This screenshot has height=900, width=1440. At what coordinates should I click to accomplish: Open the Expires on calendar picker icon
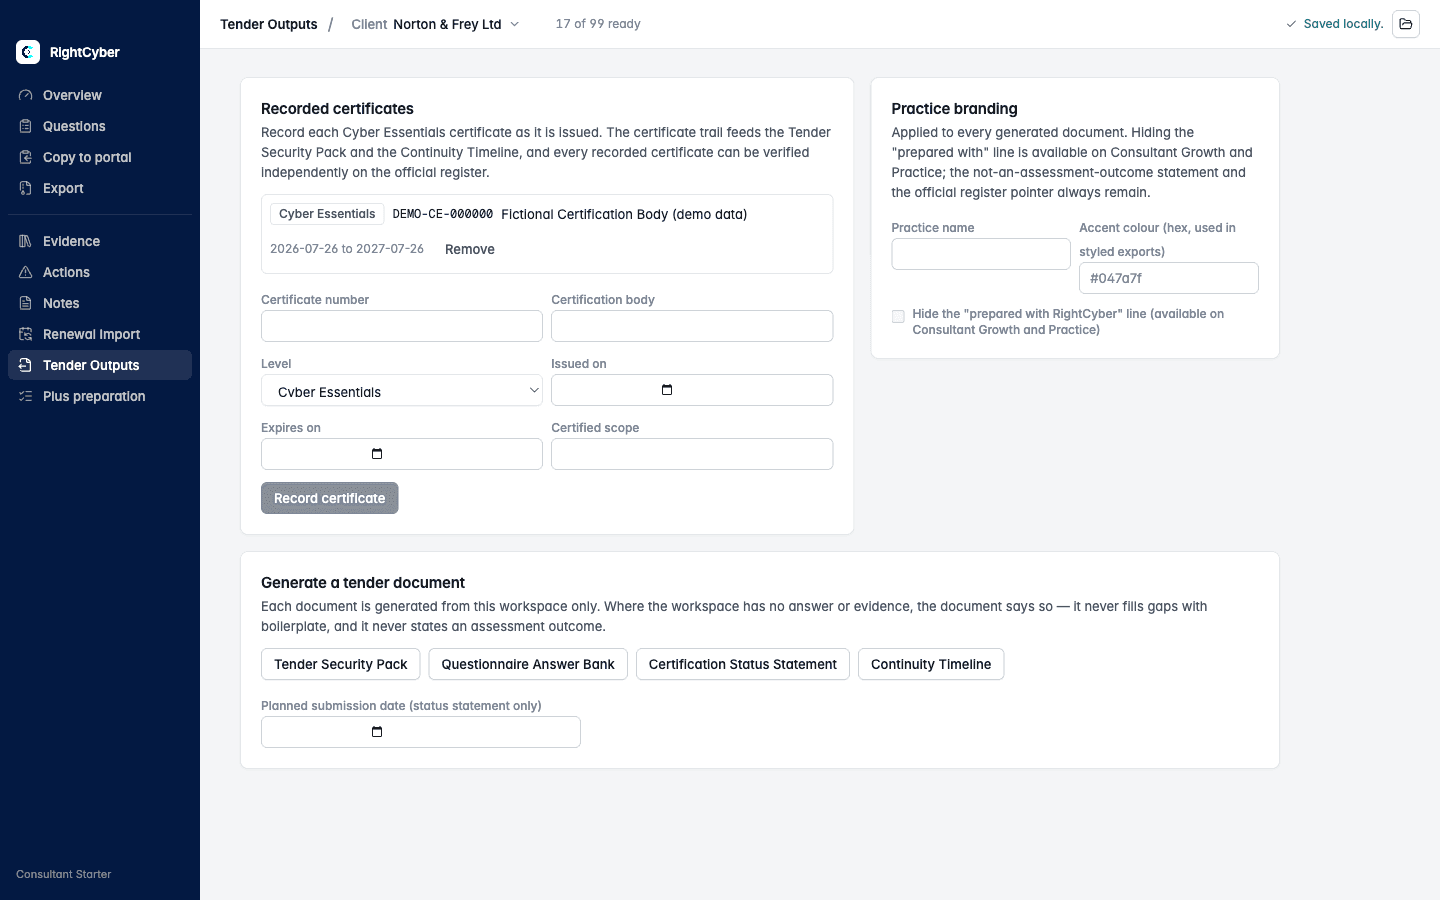point(377,454)
